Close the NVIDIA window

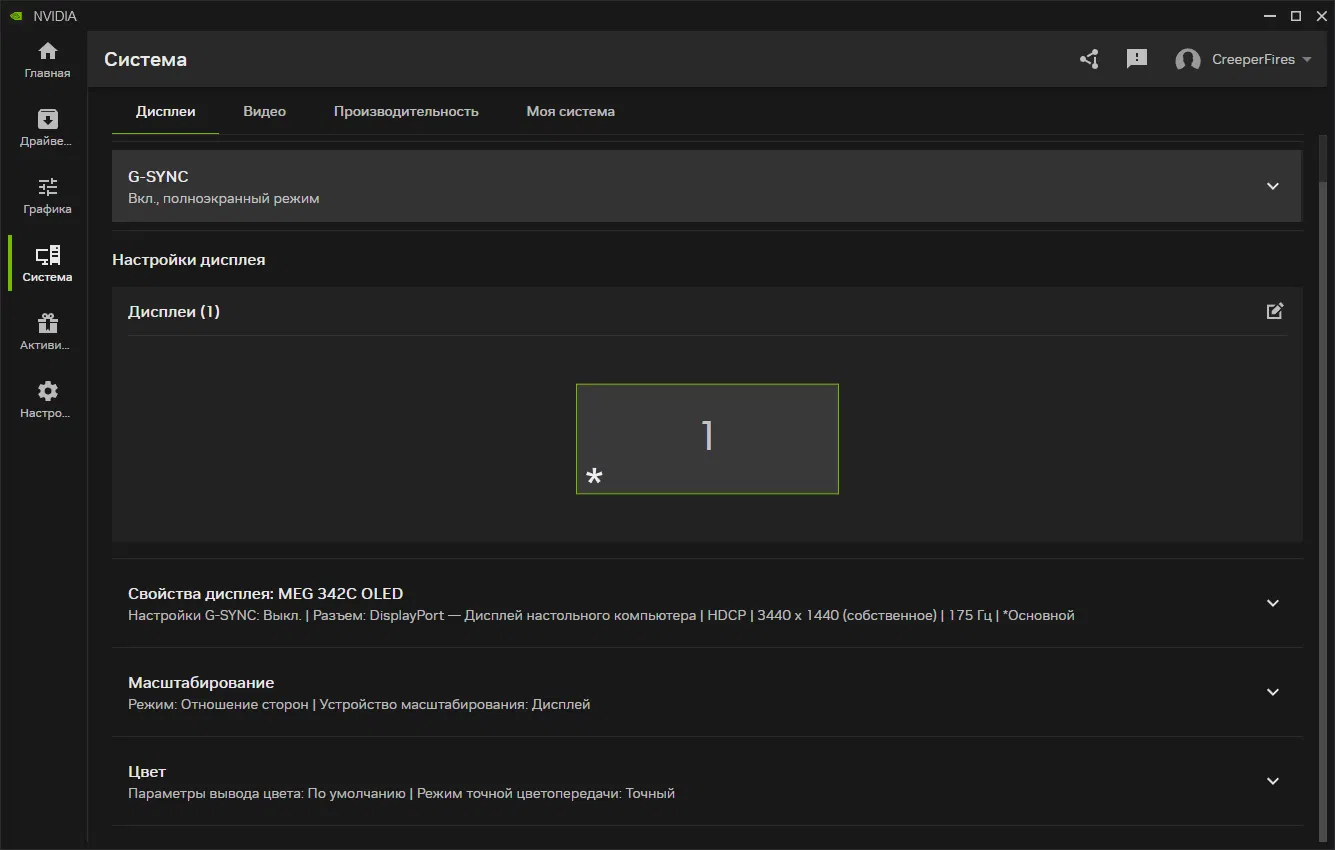click(1320, 16)
